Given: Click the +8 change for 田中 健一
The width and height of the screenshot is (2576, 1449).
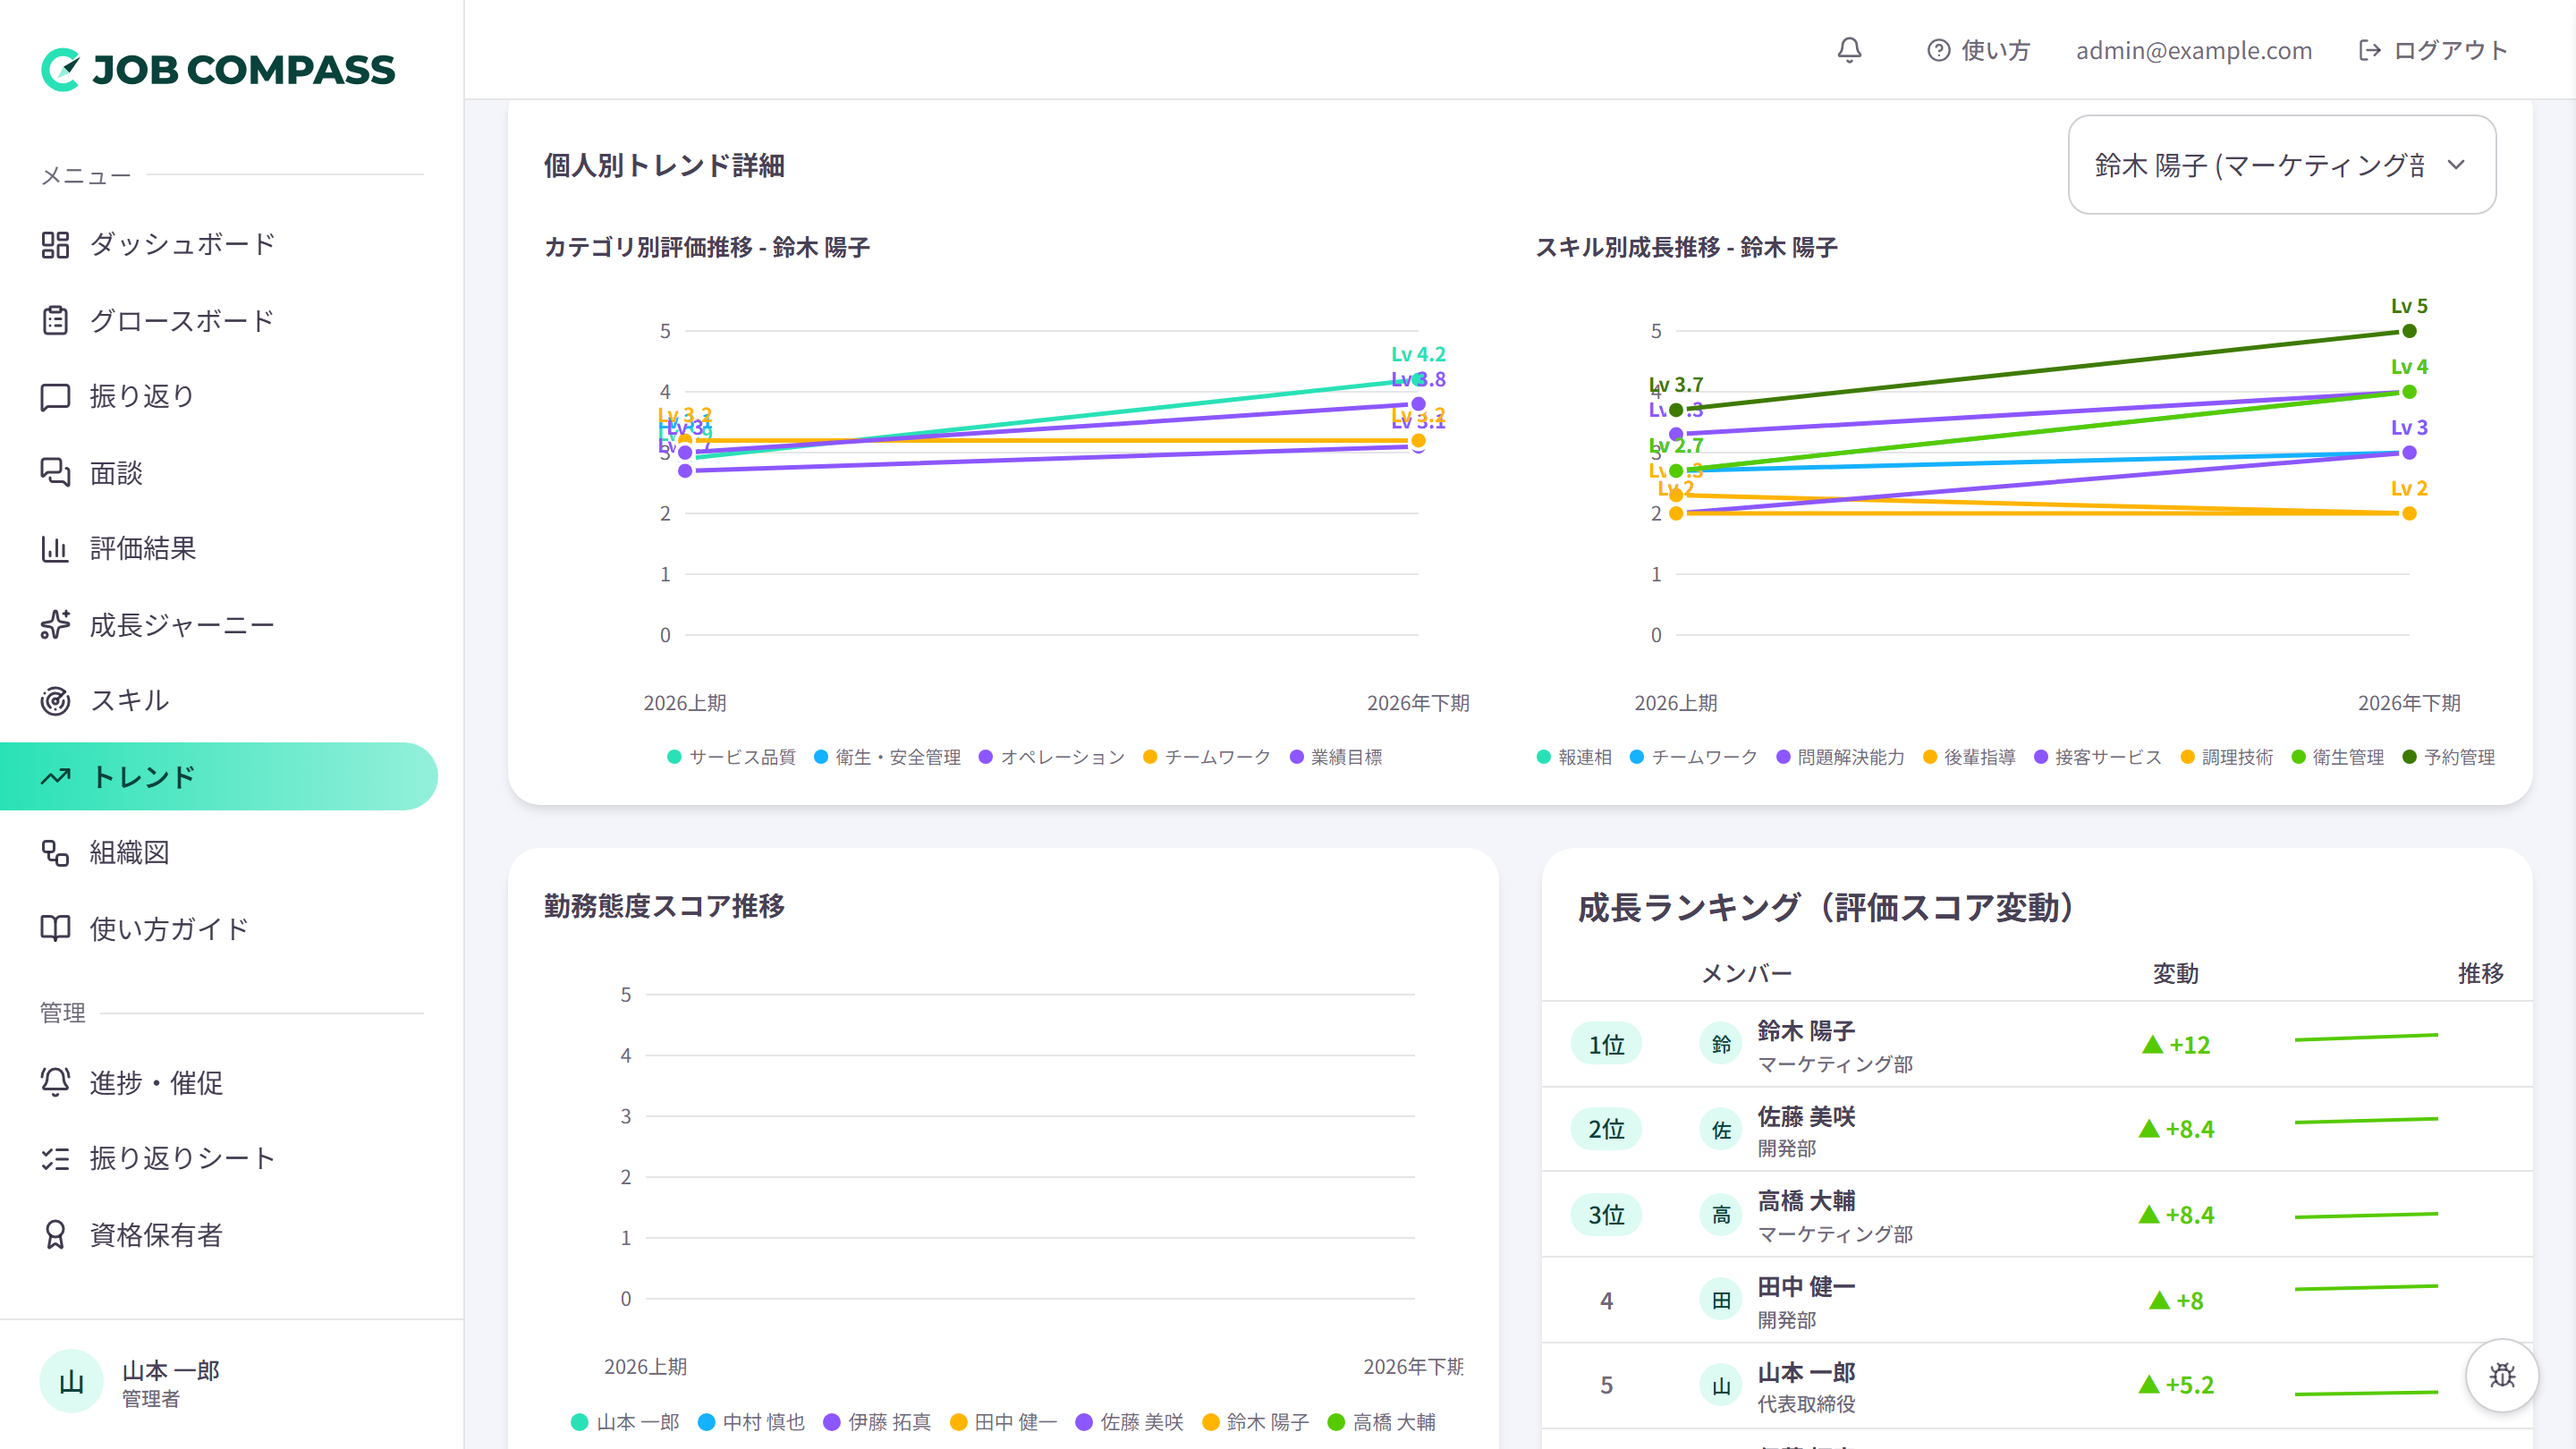Looking at the screenshot, I should [x=2176, y=1300].
